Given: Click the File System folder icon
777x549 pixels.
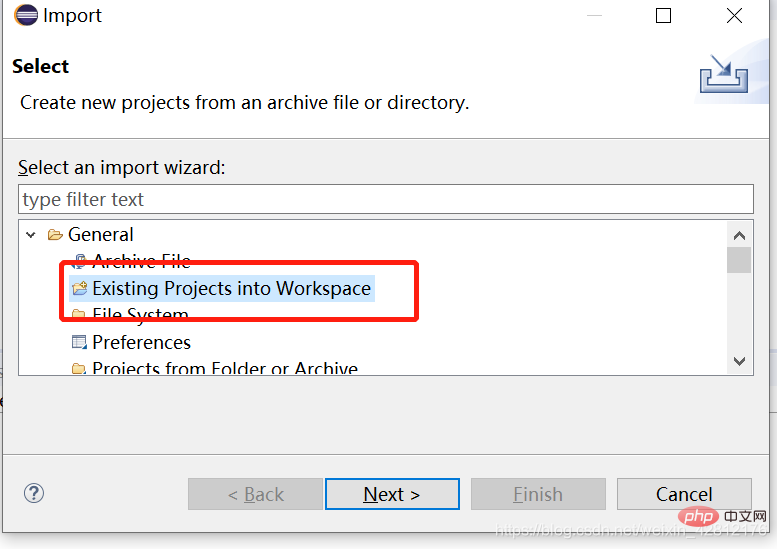Looking at the screenshot, I should 79,314.
